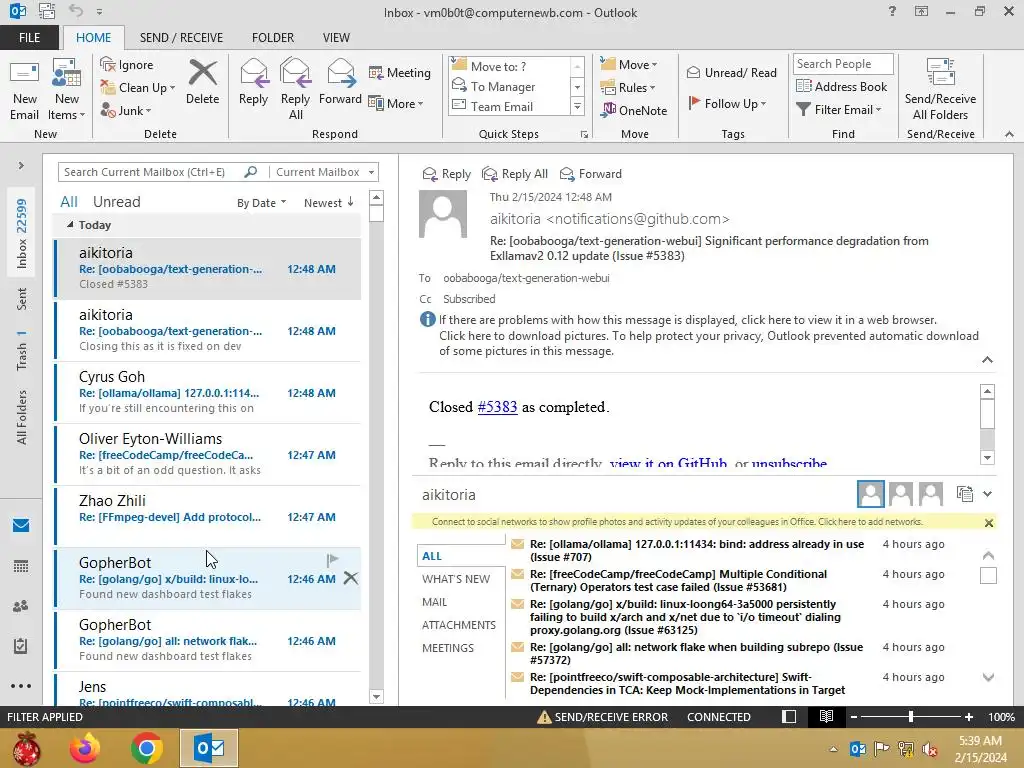Click Forward in the reading pane

[591, 174]
